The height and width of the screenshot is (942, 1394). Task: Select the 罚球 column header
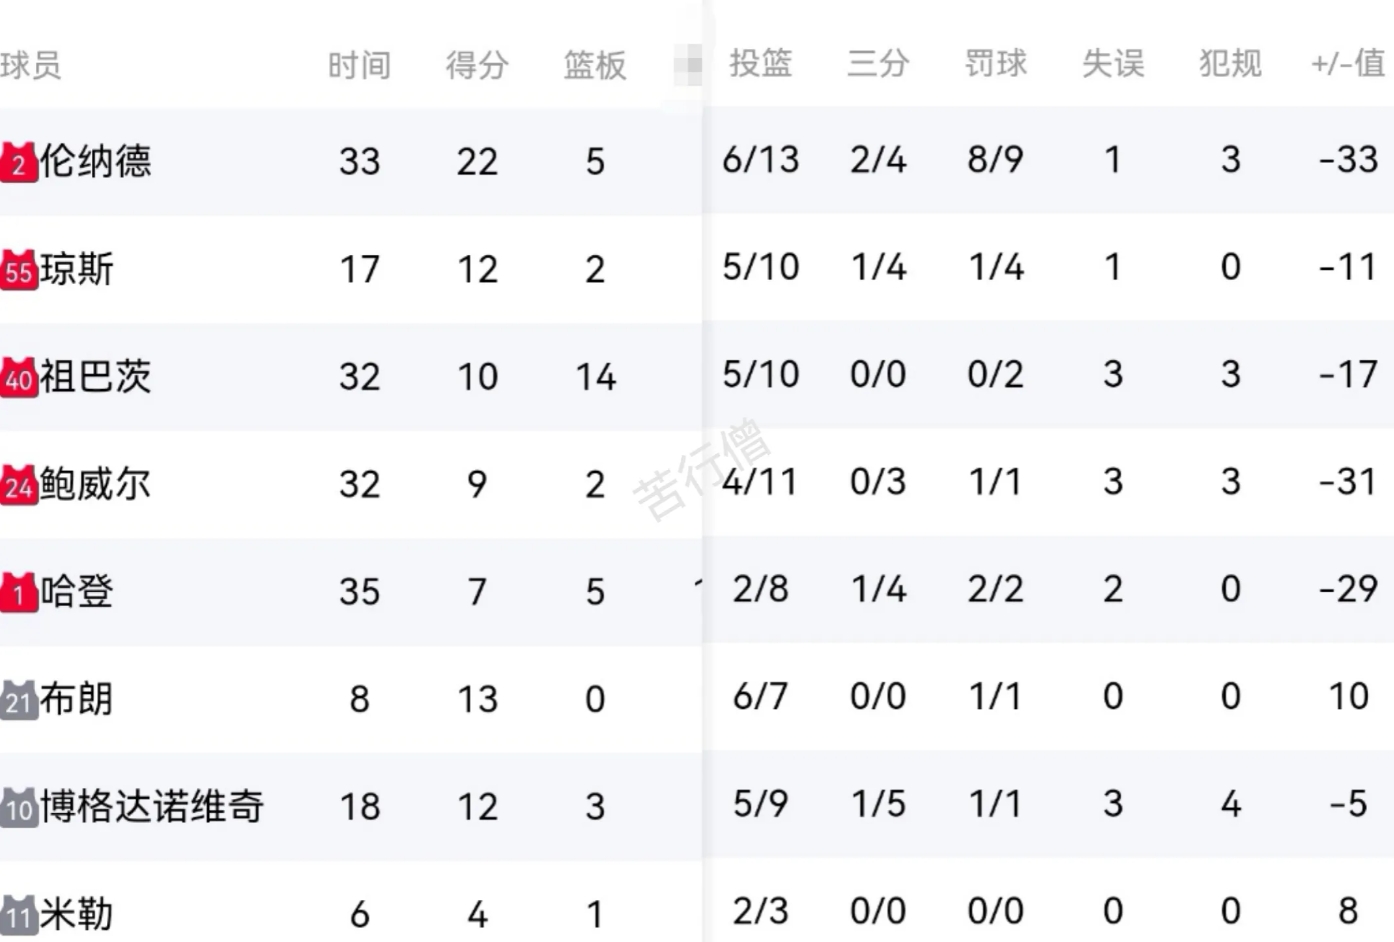pyautogui.click(x=995, y=63)
